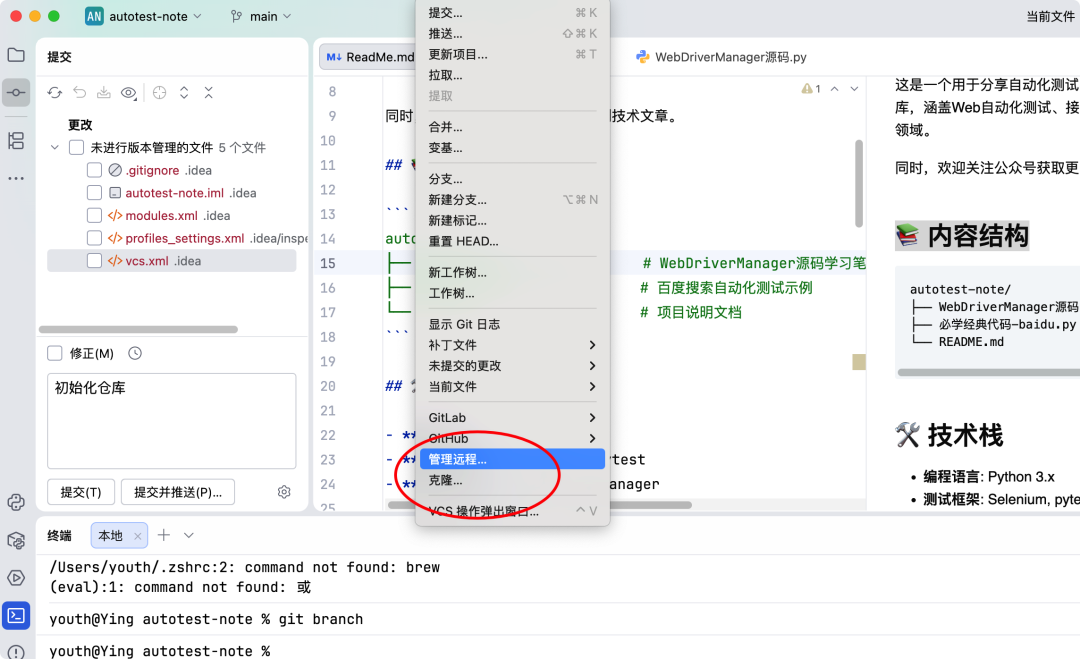
Task: Check the profiles_settings.xml checkbox
Action: tap(94, 238)
